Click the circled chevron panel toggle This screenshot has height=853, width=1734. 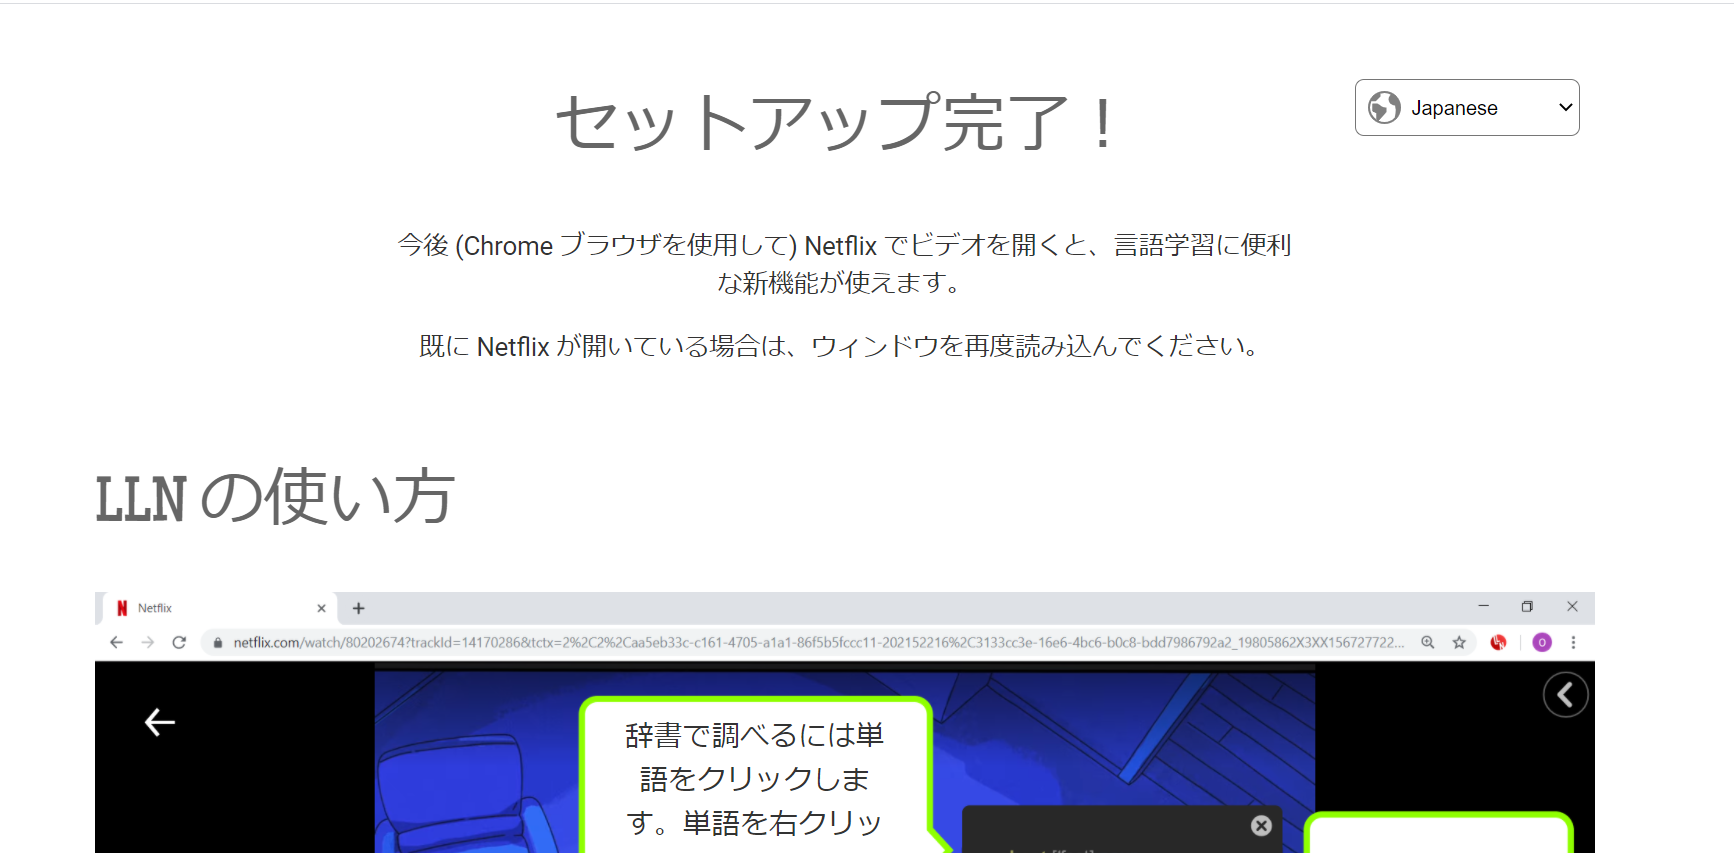(1565, 695)
